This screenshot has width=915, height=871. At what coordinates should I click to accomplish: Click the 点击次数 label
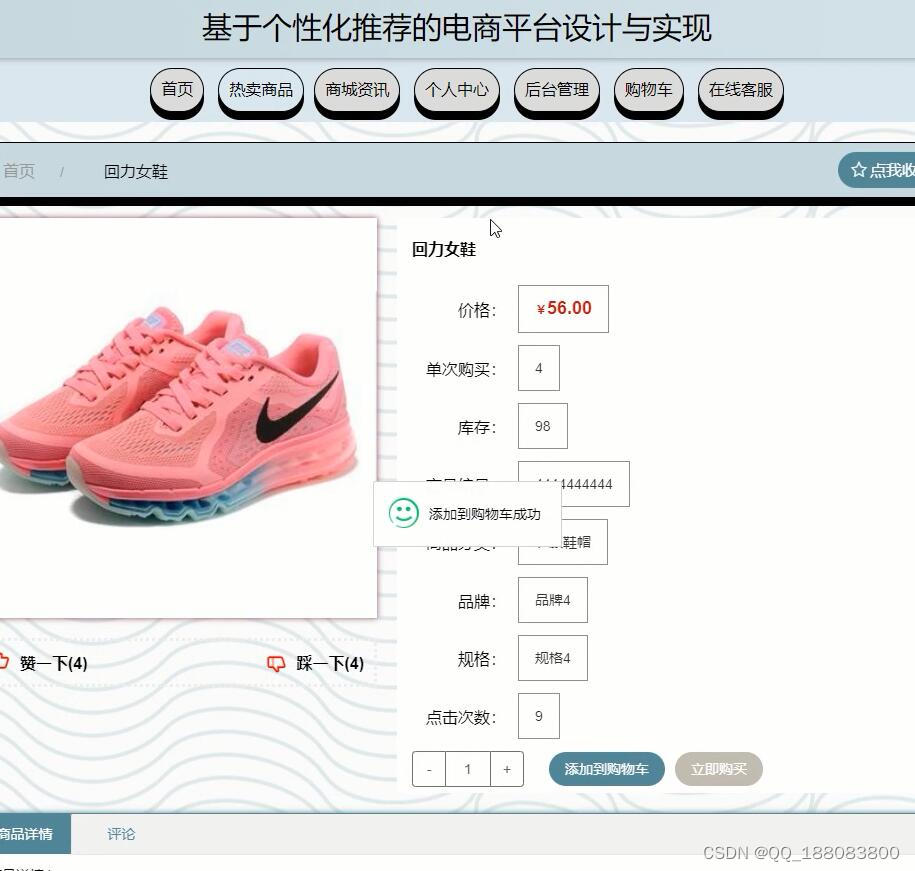[461, 717]
